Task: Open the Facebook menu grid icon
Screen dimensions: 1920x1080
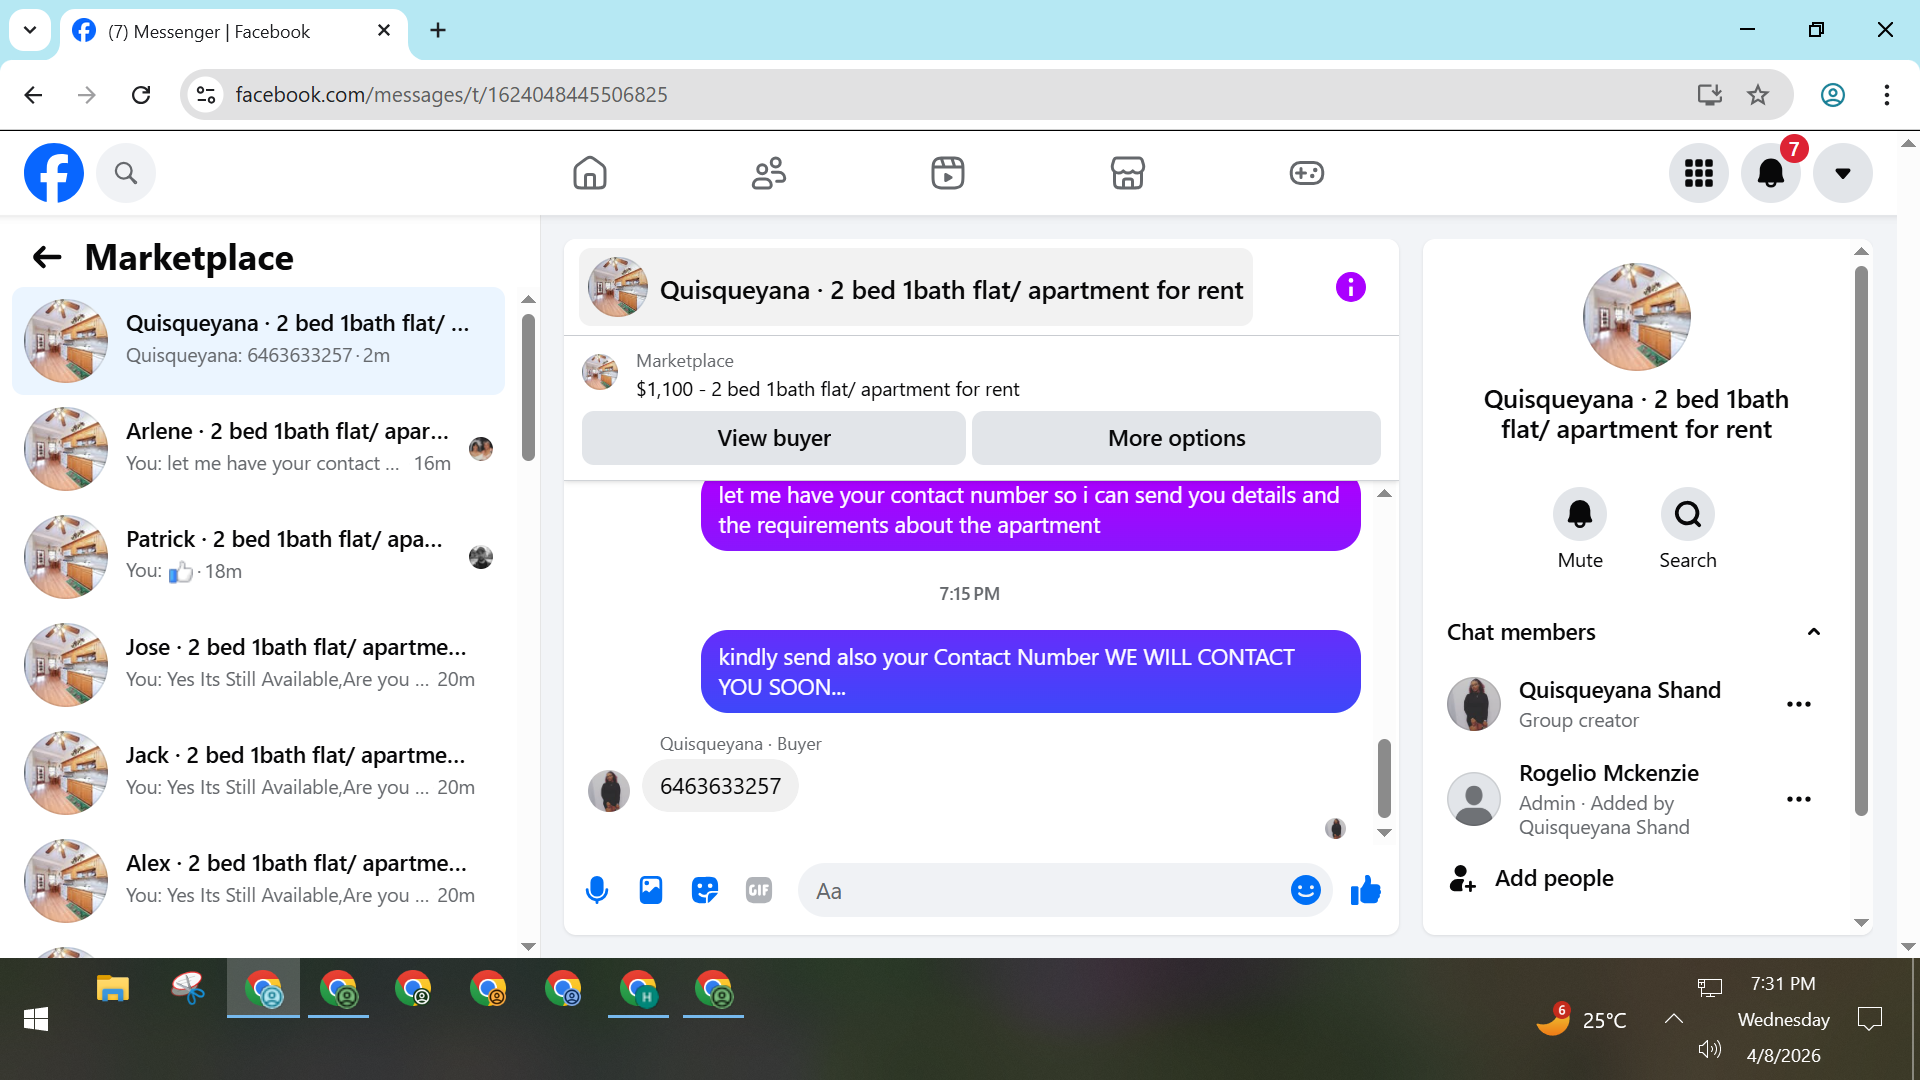Action: click(1698, 173)
